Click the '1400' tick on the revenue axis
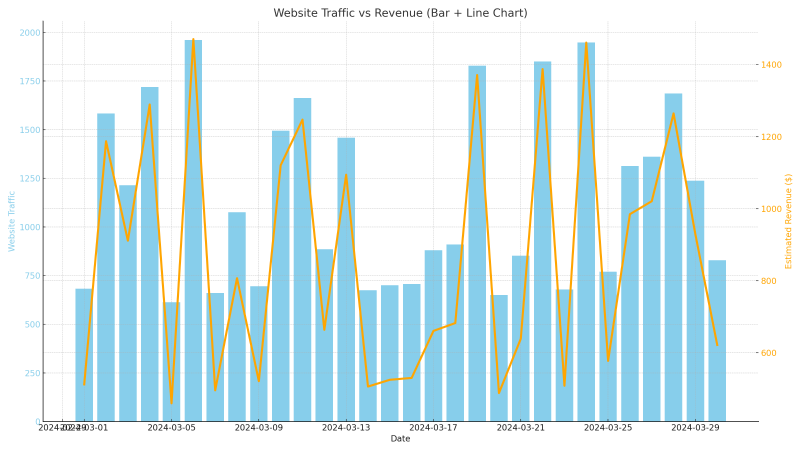The width and height of the screenshot is (800, 450). (x=771, y=65)
